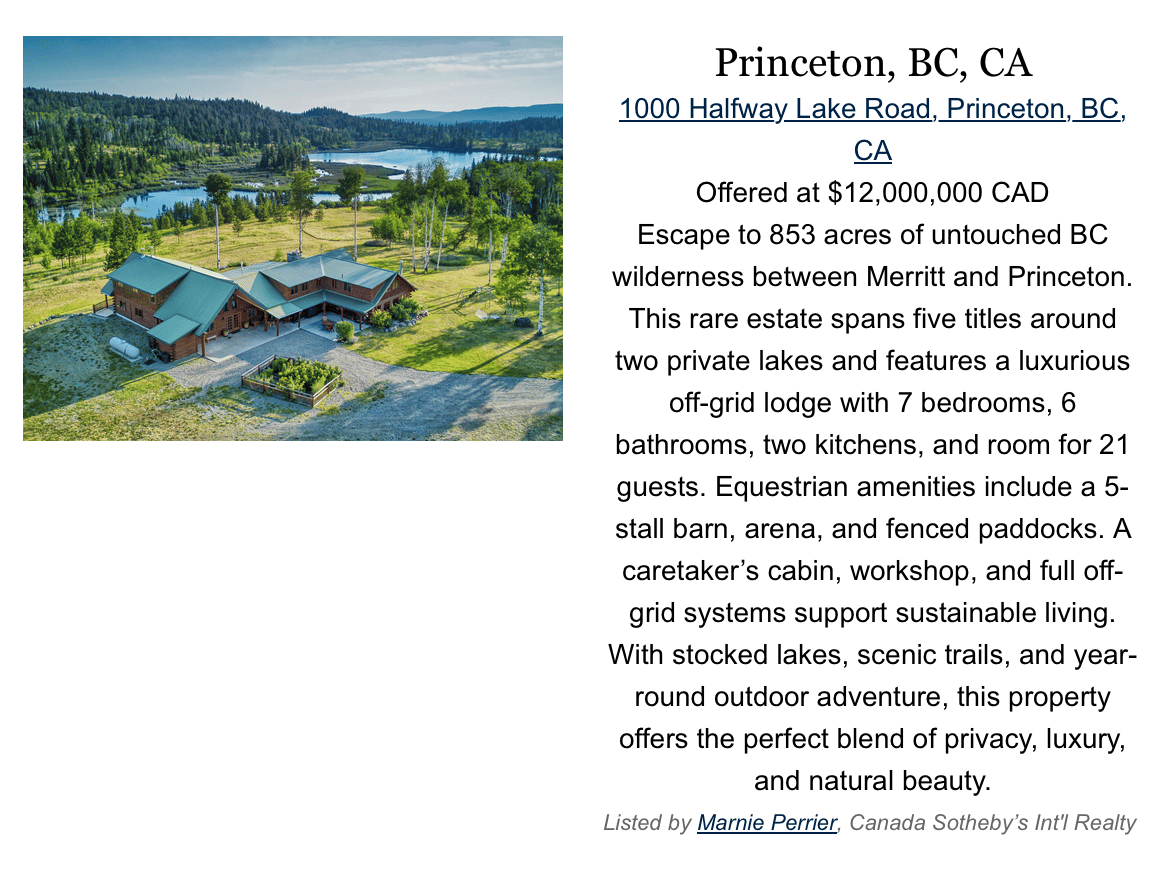Click the 'Listed by' label text
The height and width of the screenshot is (894, 1172).
coord(647,822)
